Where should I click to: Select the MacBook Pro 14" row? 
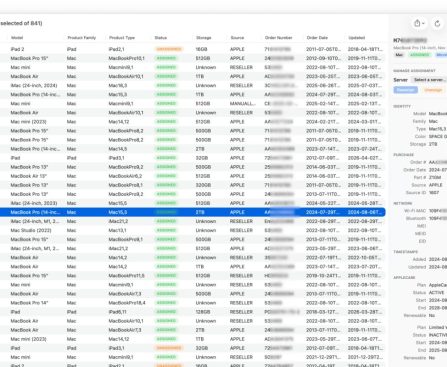click(x=192, y=303)
